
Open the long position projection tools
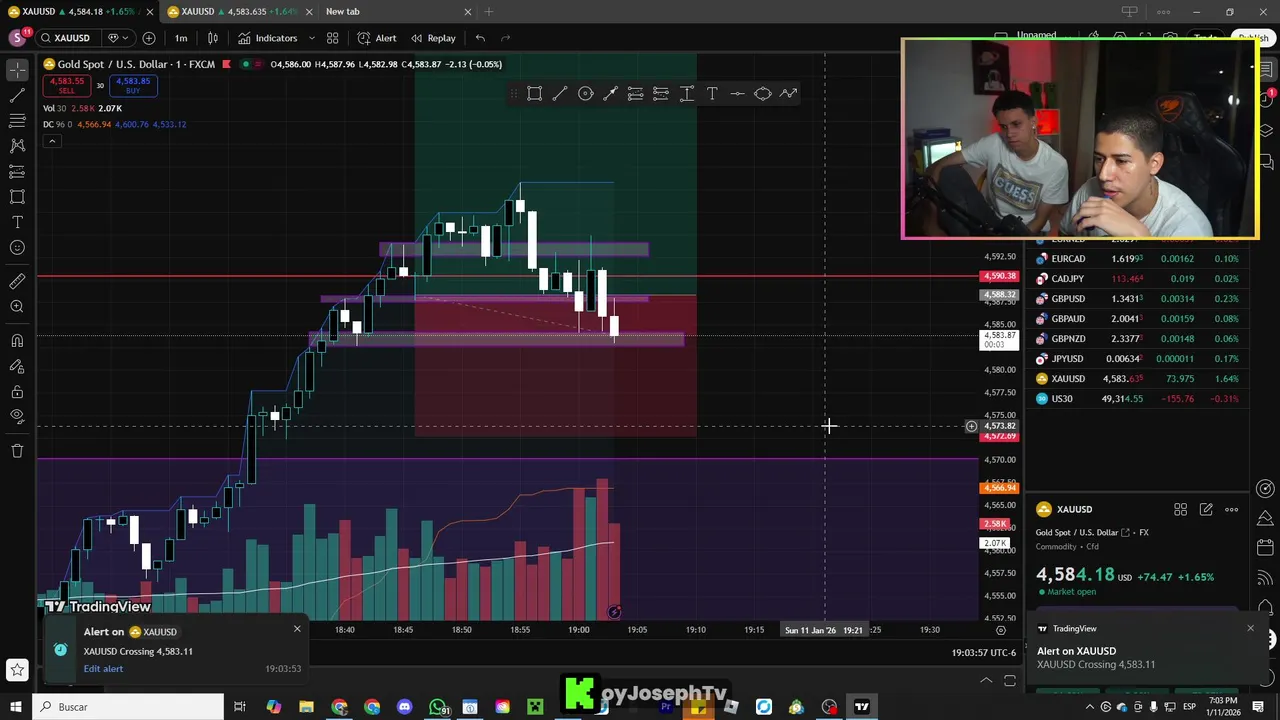(x=17, y=172)
